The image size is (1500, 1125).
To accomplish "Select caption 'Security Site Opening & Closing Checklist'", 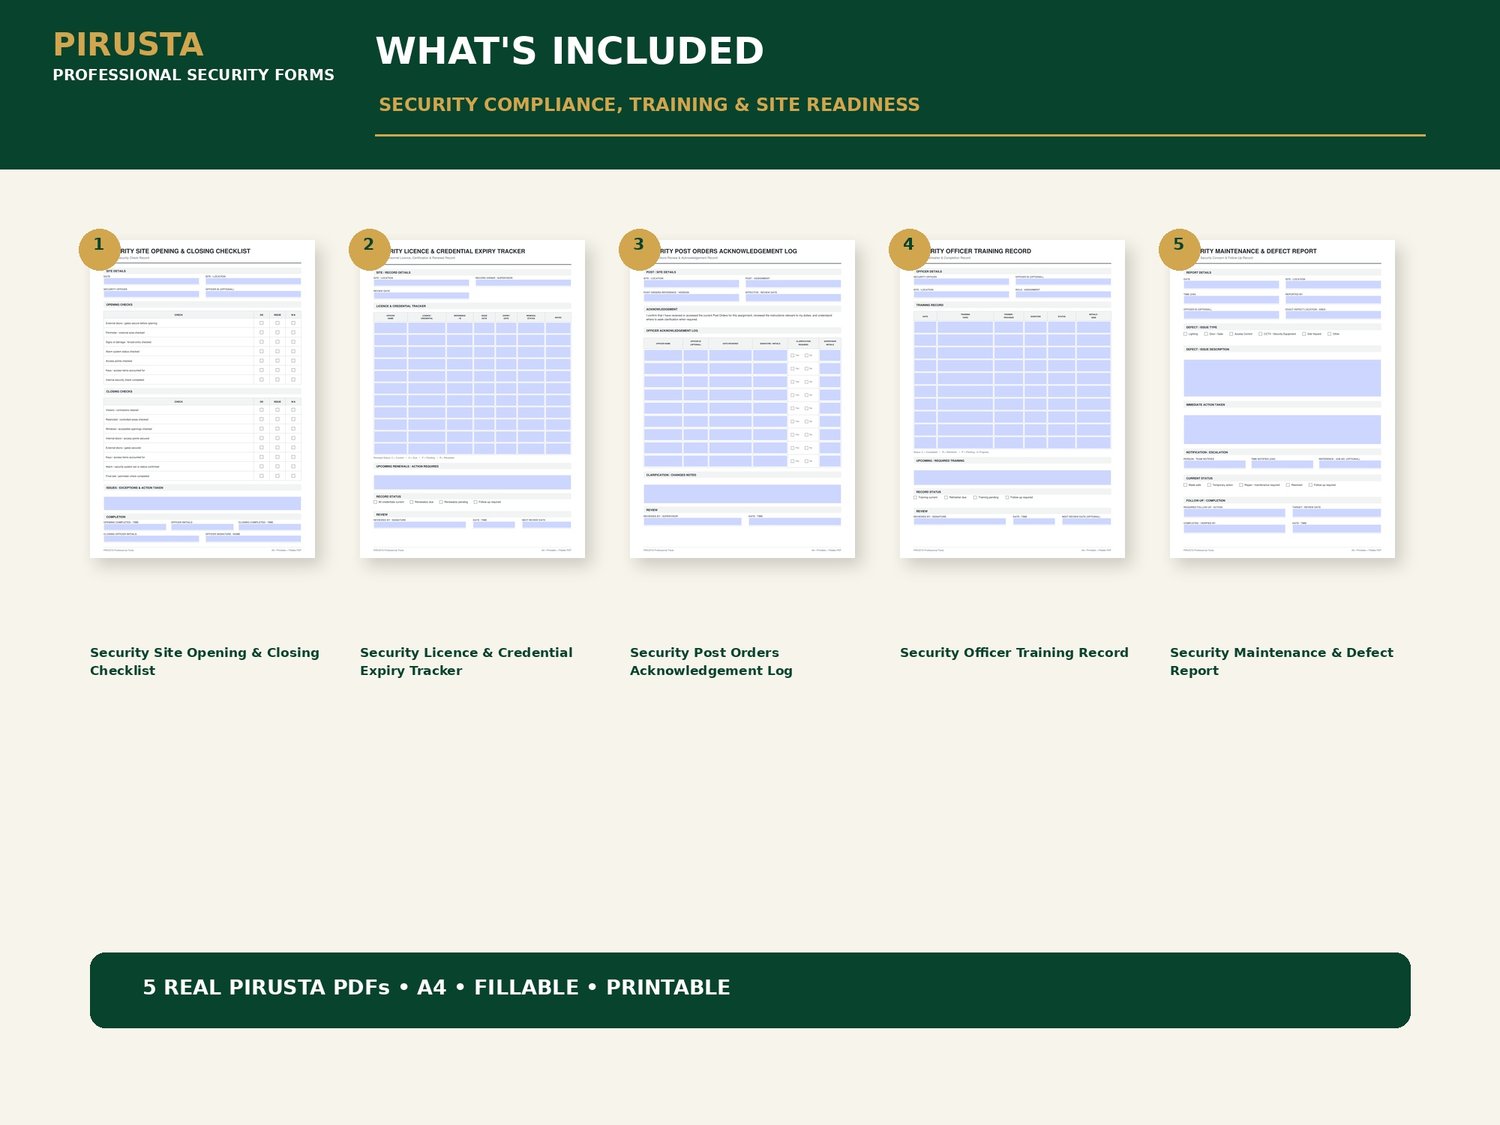I will (x=205, y=662).
